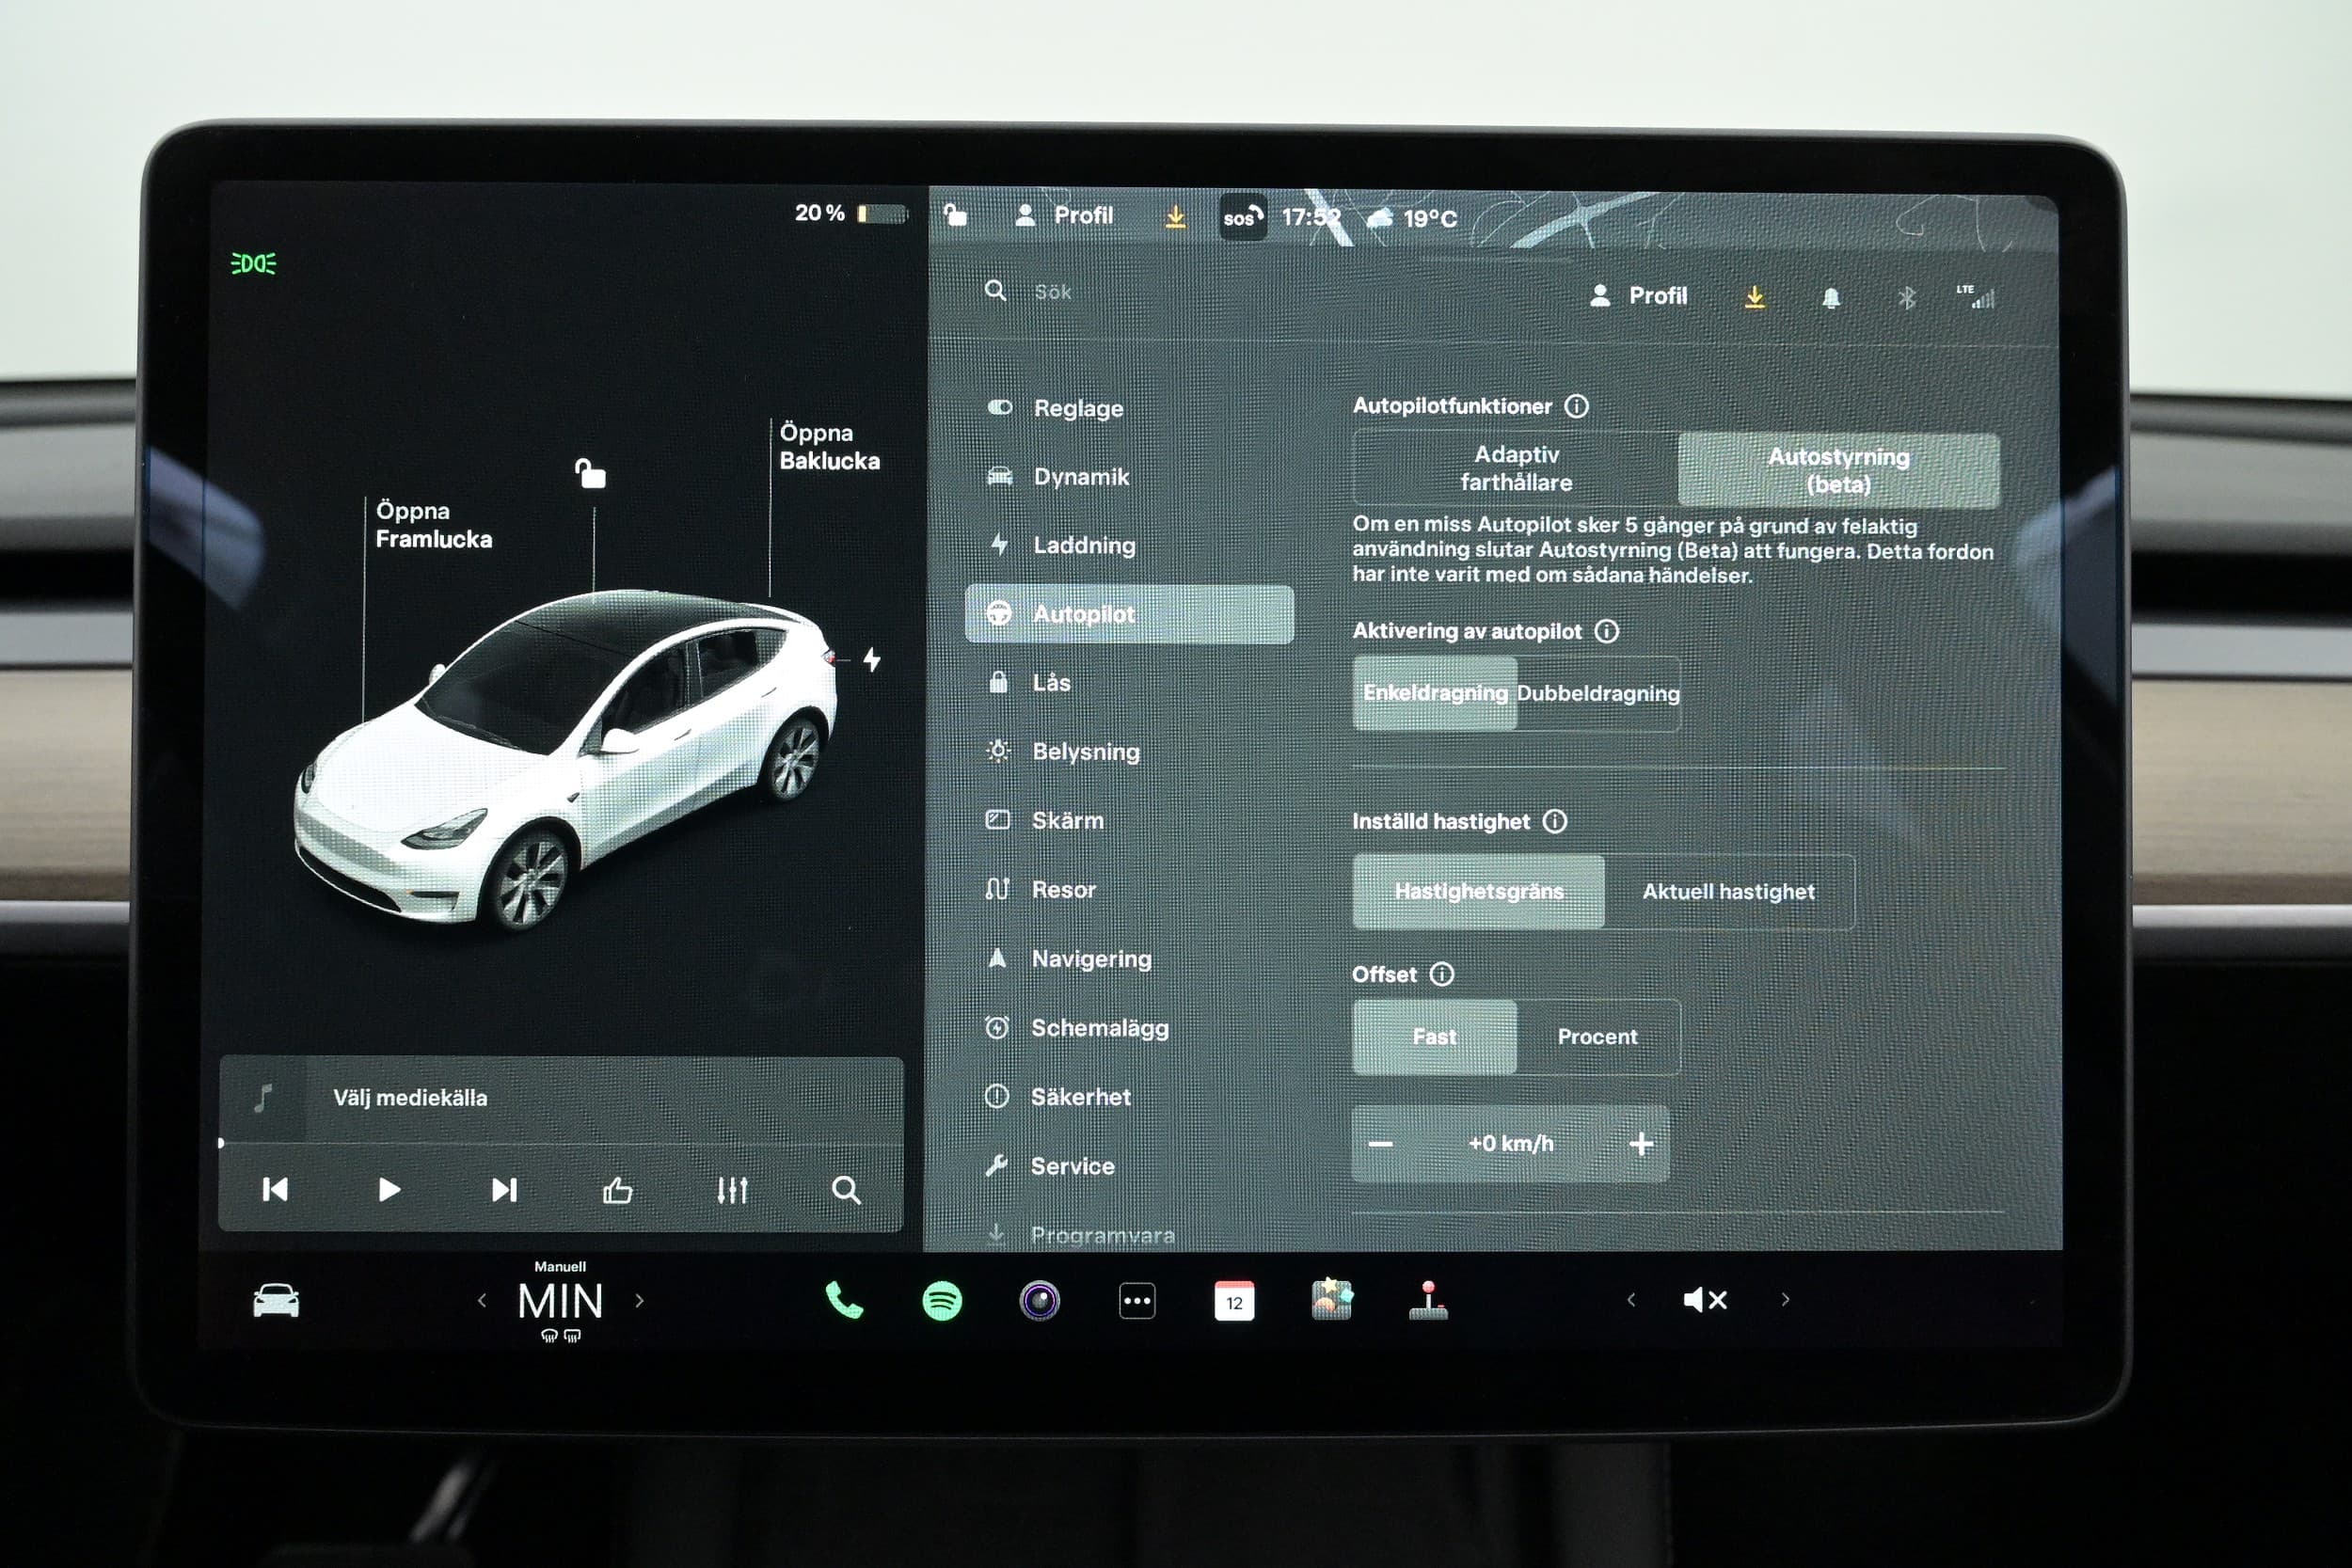Screen dimensions: 2352x1568
Task: Like track with thumbs-up icon
Action: pos(618,1190)
